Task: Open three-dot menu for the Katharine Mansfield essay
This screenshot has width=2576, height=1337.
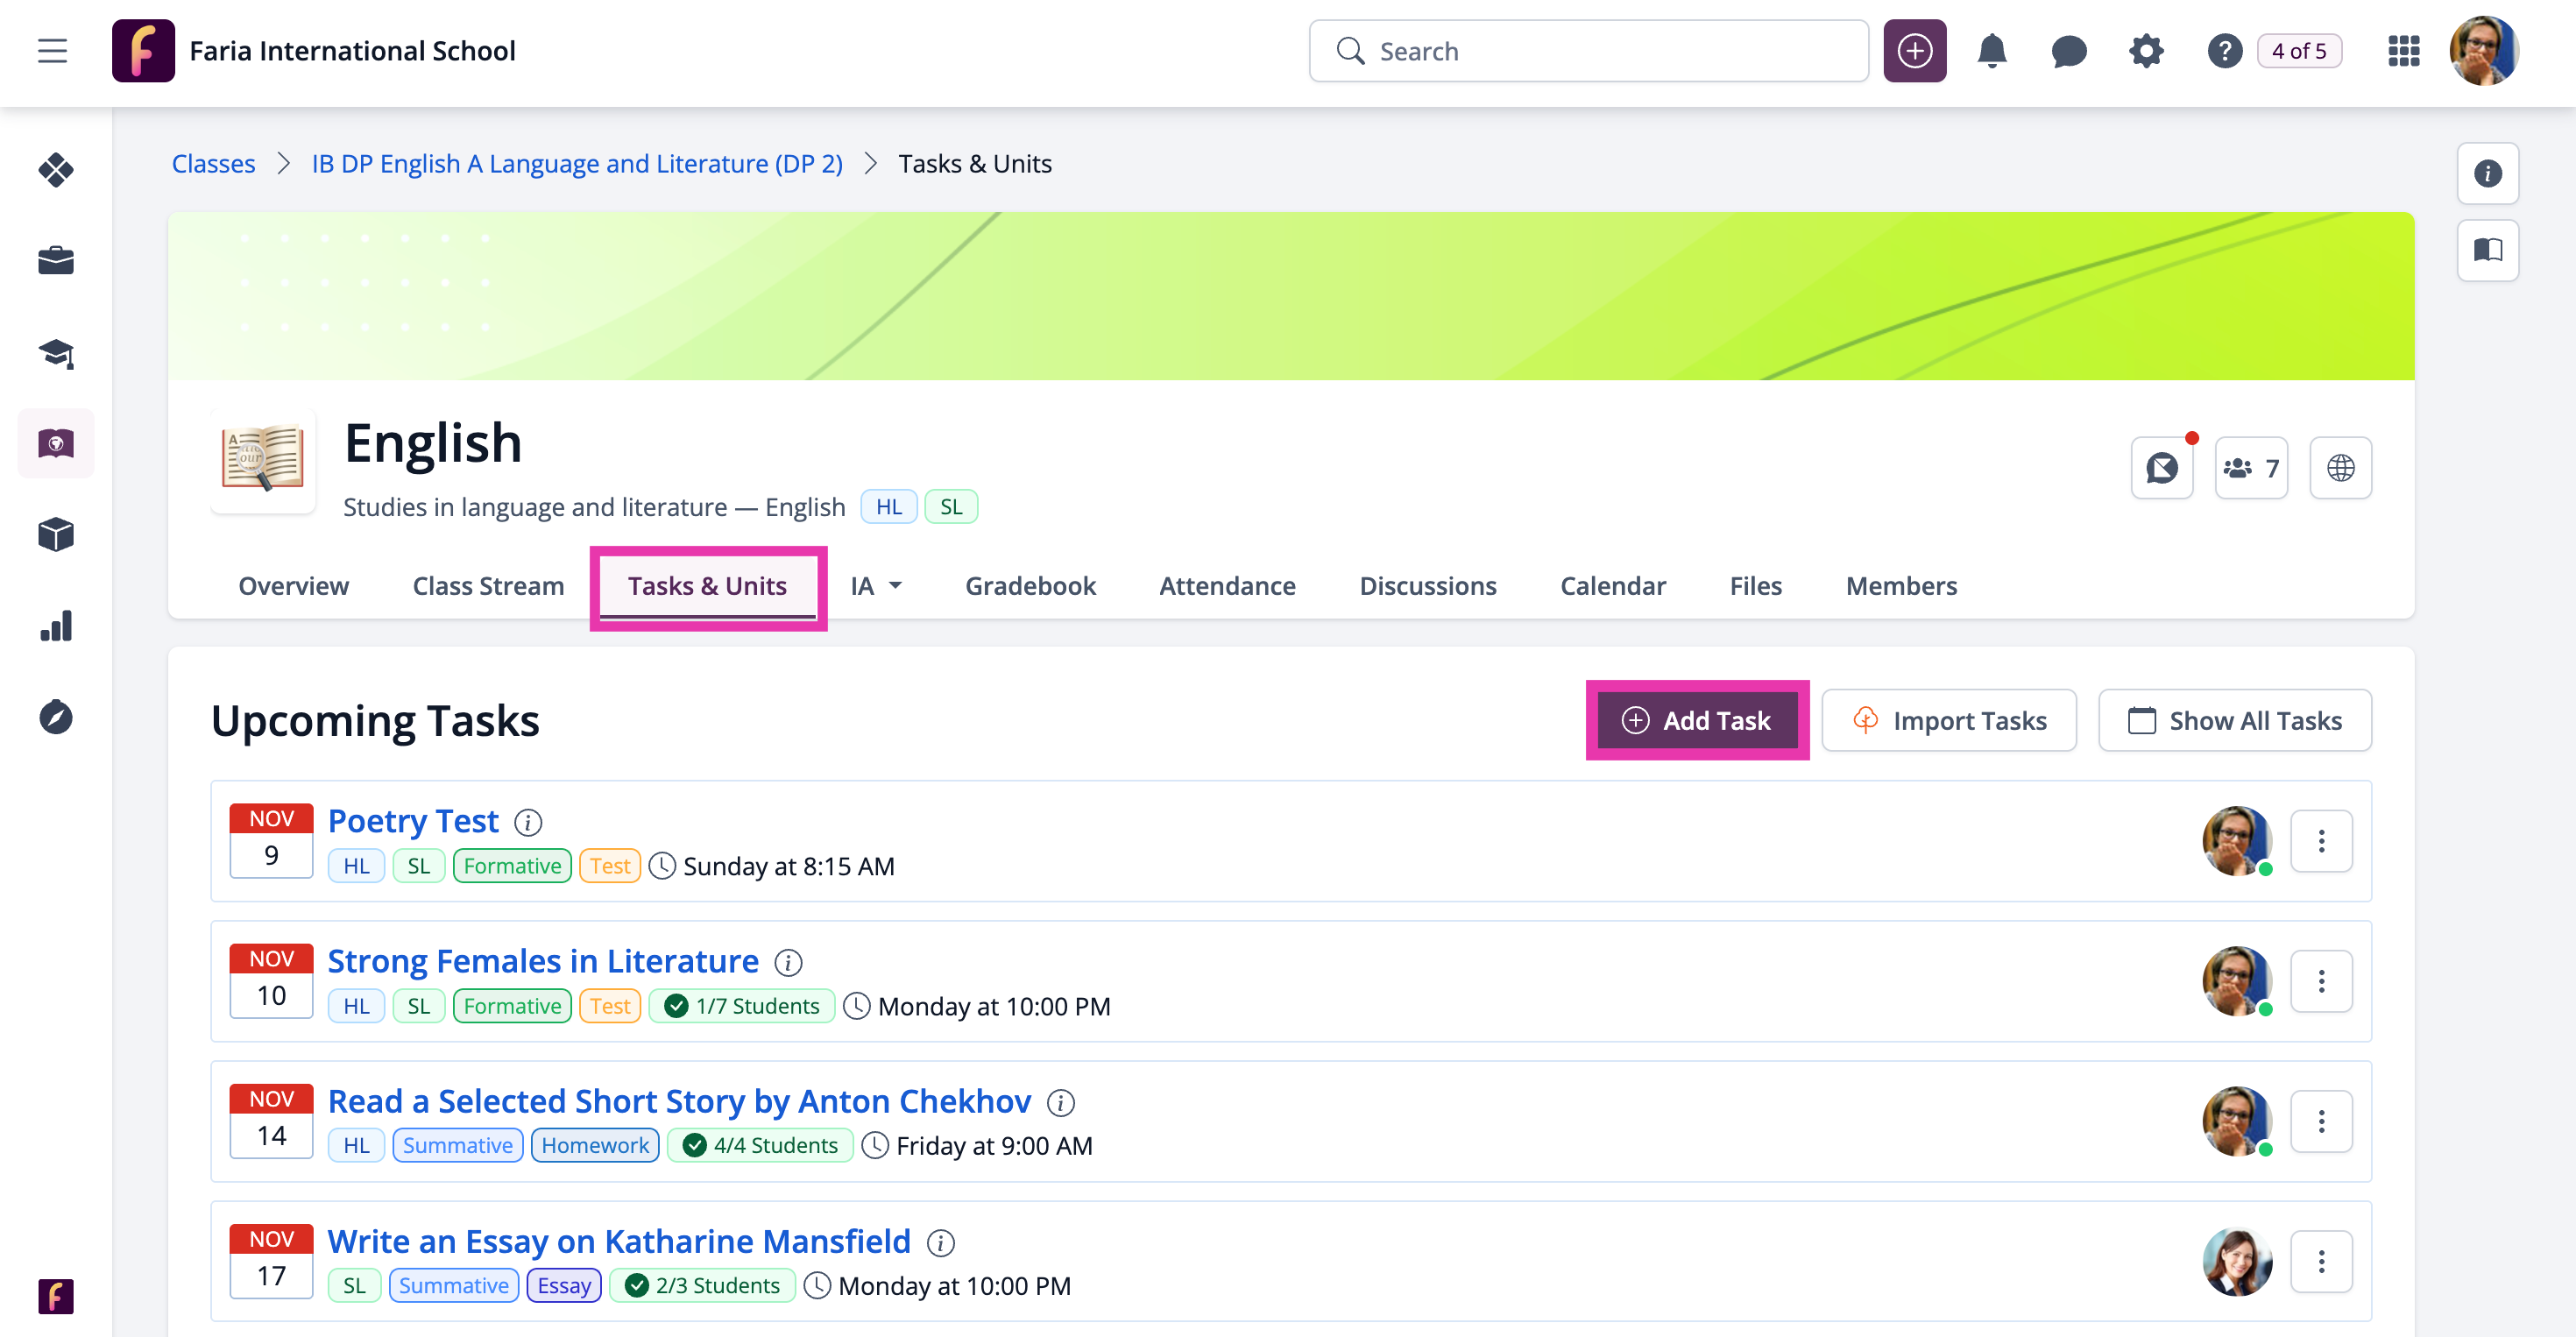Action: coord(2321,1261)
